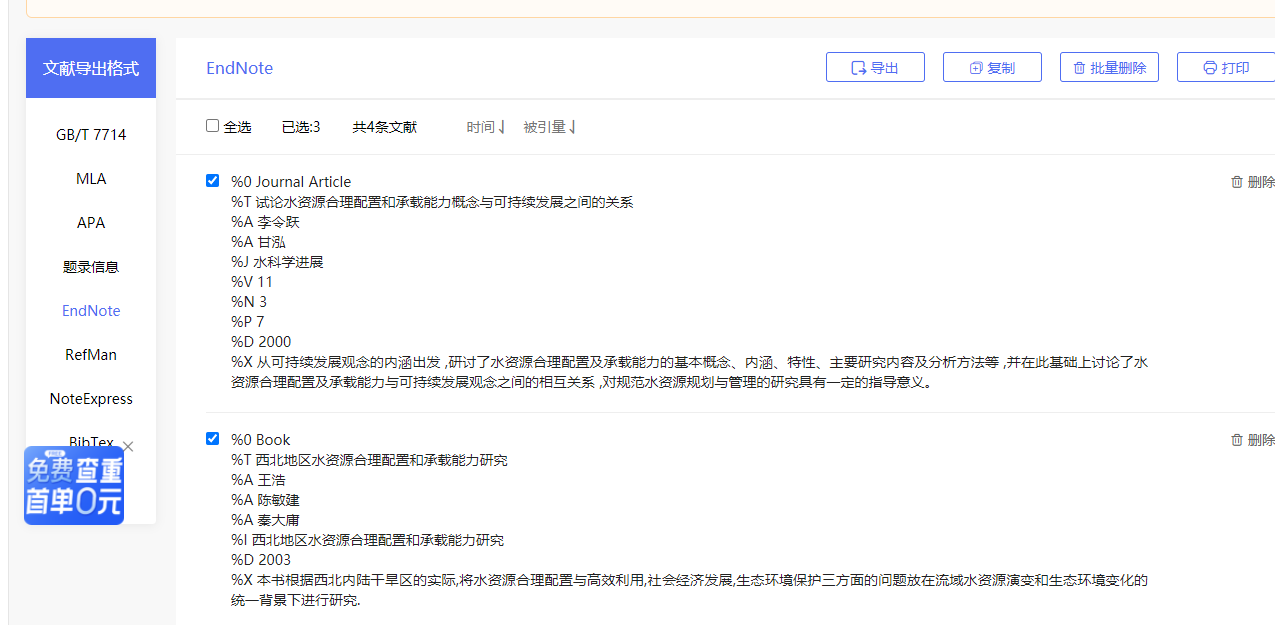Sort the list by 时间
The width and height of the screenshot is (1275, 625).
(486, 127)
